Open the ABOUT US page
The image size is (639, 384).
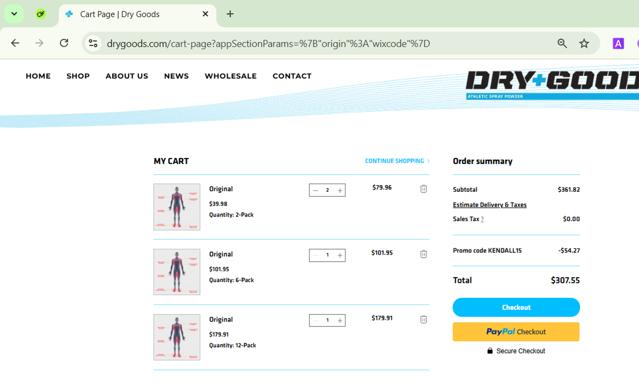click(x=127, y=76)
